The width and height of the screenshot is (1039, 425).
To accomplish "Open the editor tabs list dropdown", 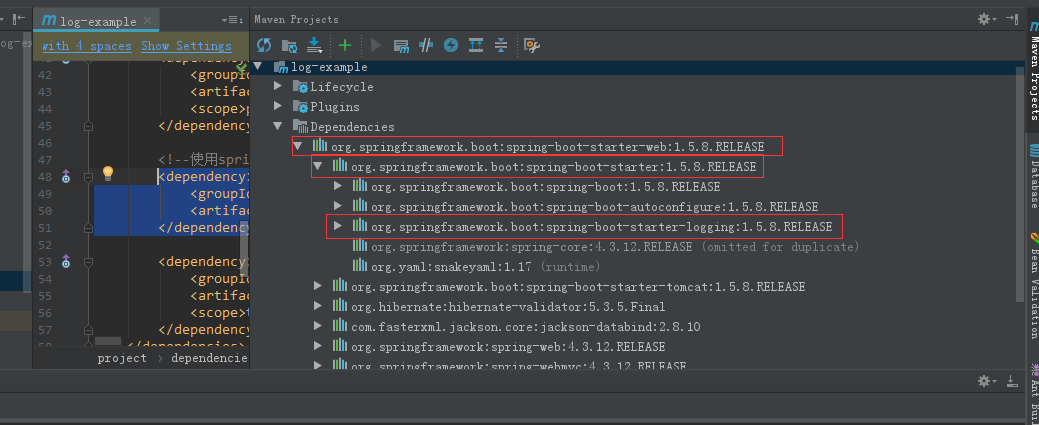I will click(232, 20).
